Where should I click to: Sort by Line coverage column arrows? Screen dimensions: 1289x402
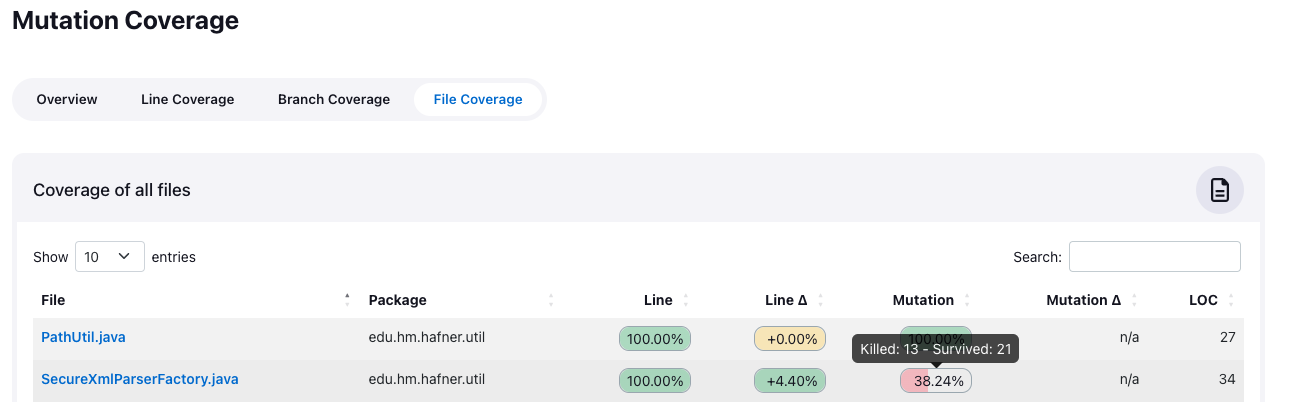(686, 300)
